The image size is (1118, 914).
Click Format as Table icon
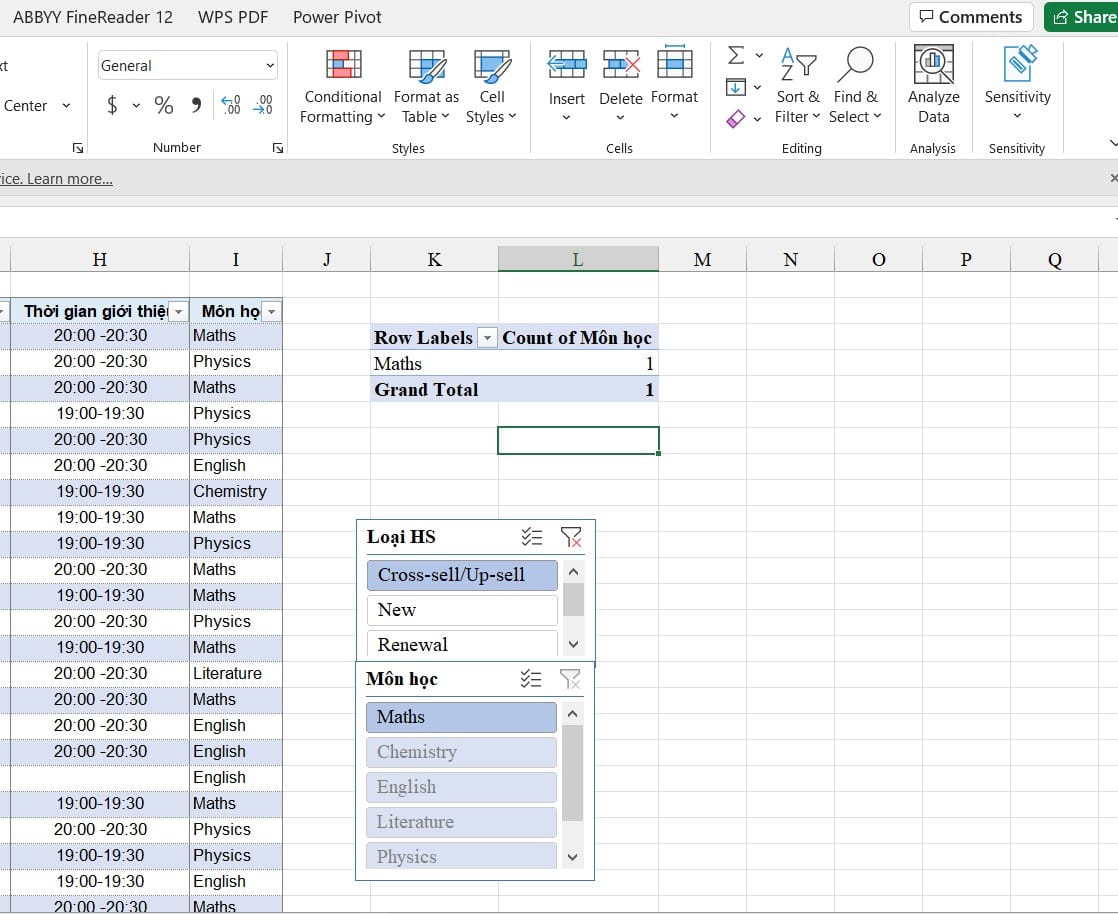(x=426, y=66)
